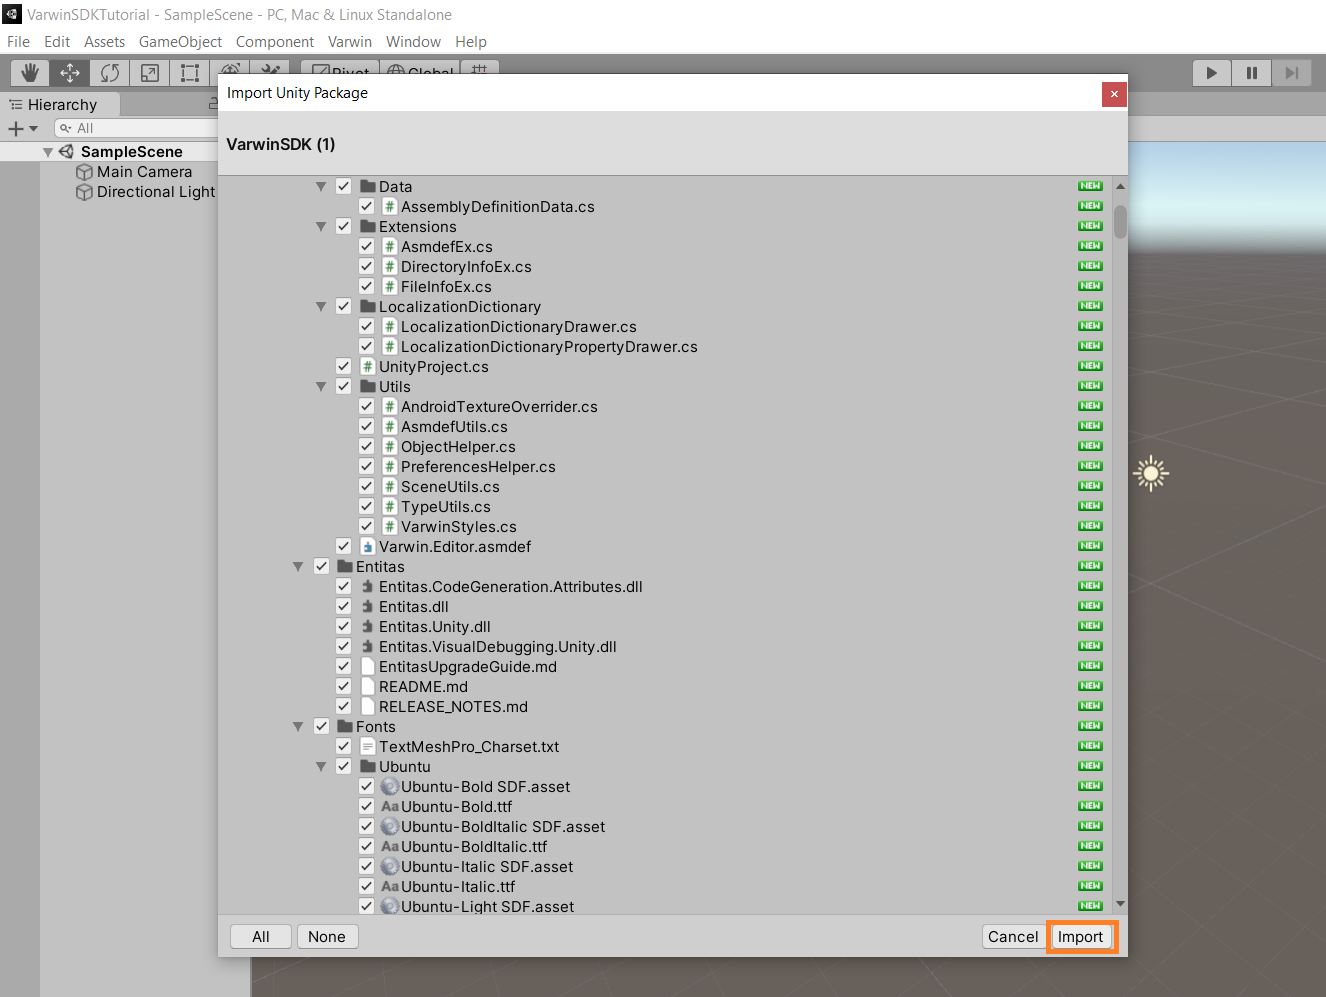
Task: Click the Hierarchy create plus icon
Action: (x=15, y=128)
